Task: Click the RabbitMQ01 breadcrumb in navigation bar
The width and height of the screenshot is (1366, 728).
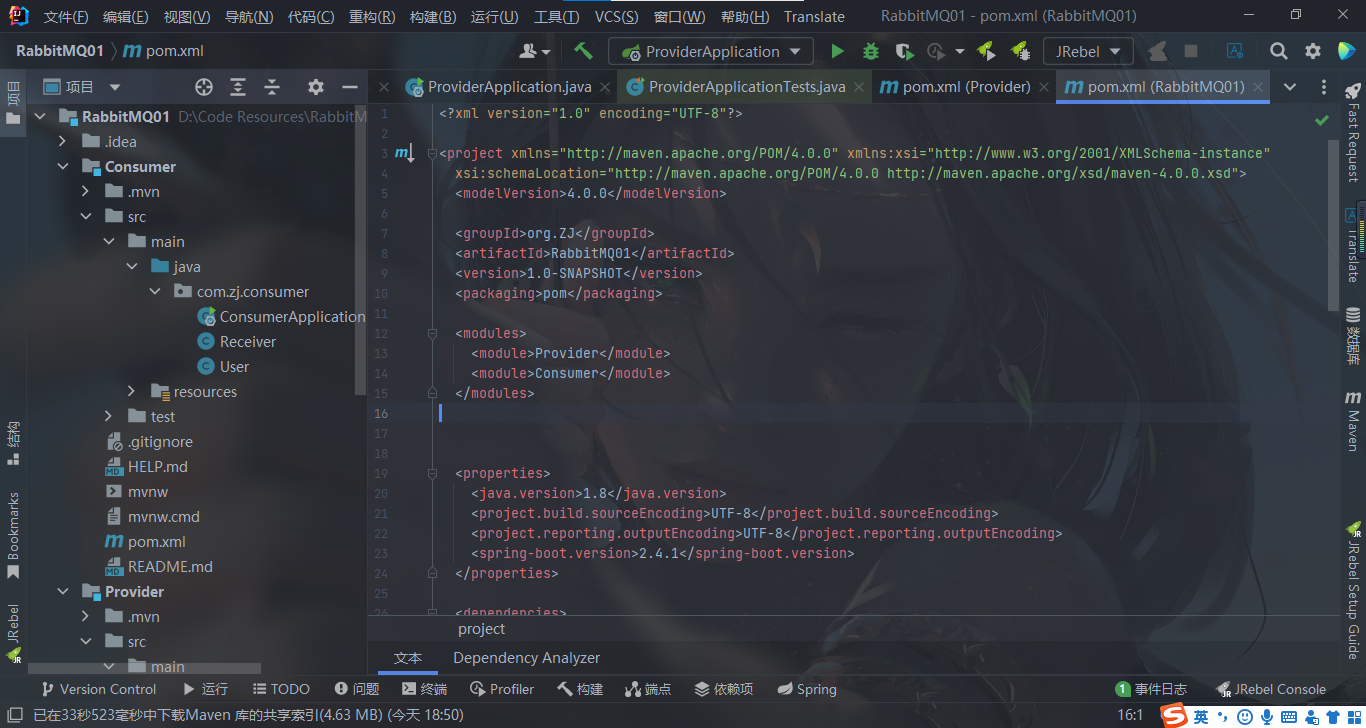Action: click(59, 51)
